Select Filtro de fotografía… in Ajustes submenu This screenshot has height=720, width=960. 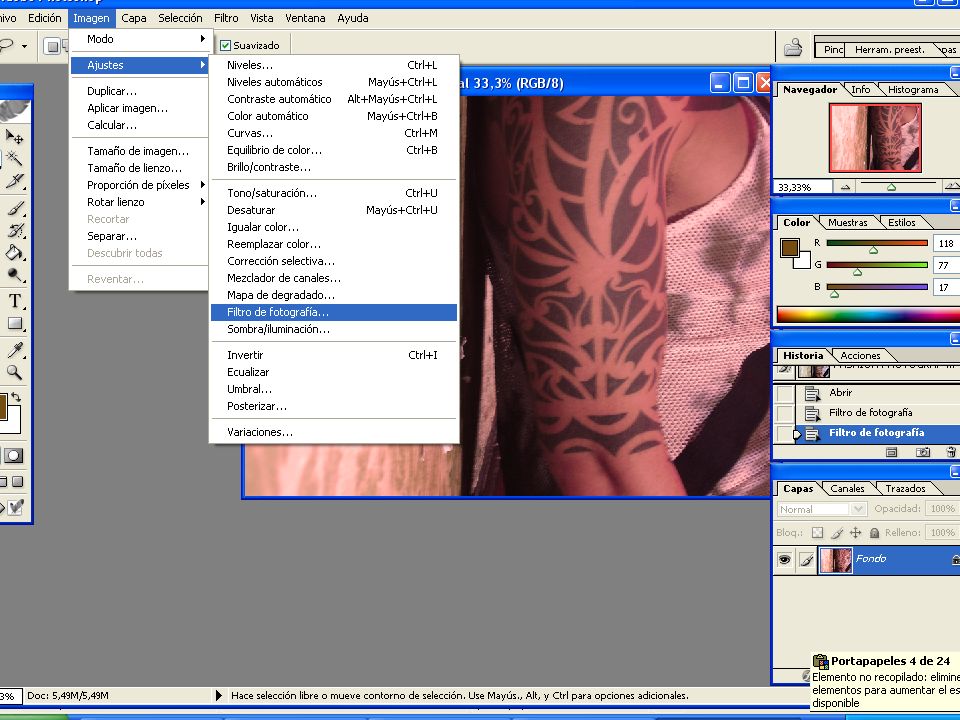coord(334,312)
